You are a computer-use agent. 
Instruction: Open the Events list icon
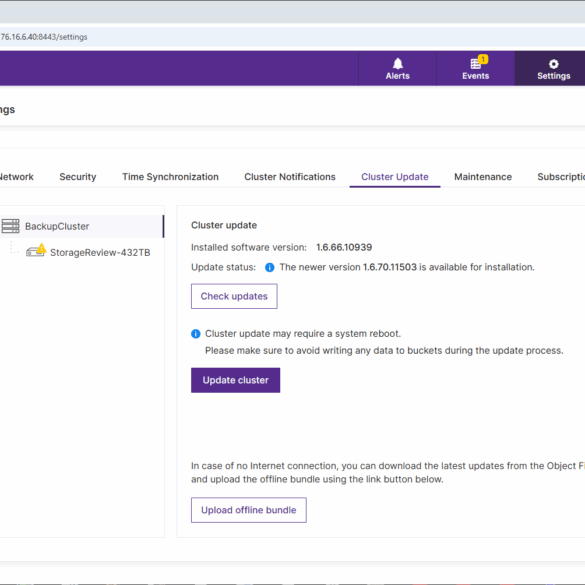click(x=475, y=64)
